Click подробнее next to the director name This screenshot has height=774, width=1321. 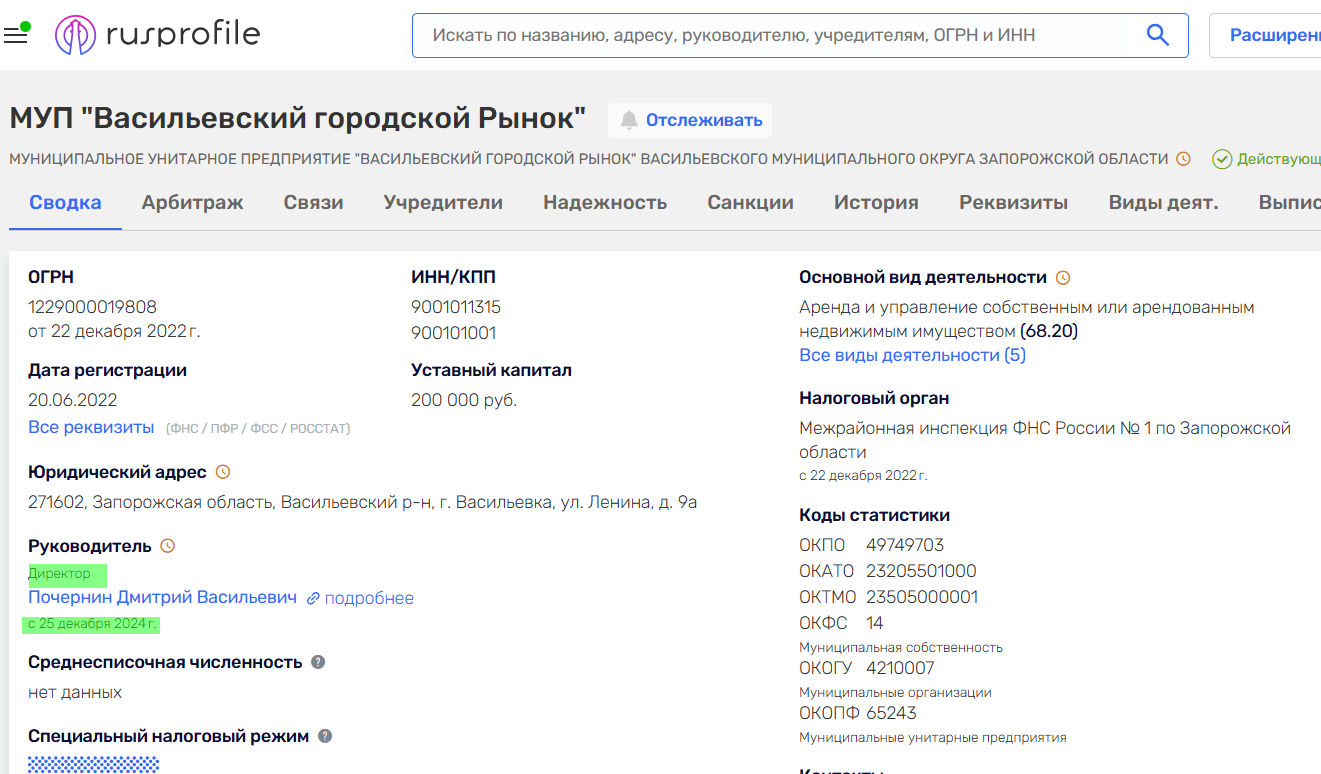(372, 597)
